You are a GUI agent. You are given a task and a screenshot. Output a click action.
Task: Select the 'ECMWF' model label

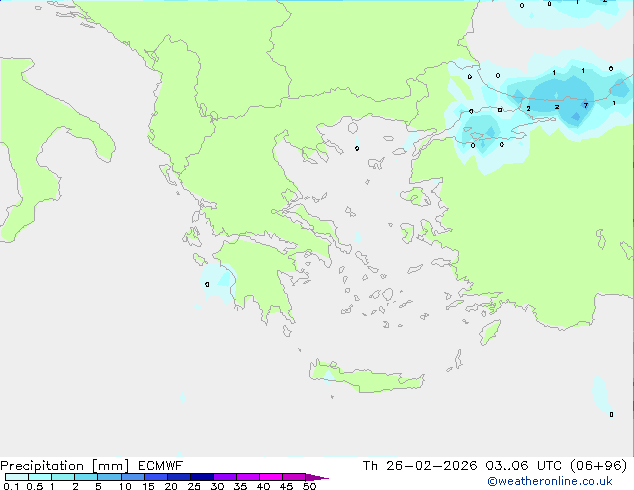[161, 466]
